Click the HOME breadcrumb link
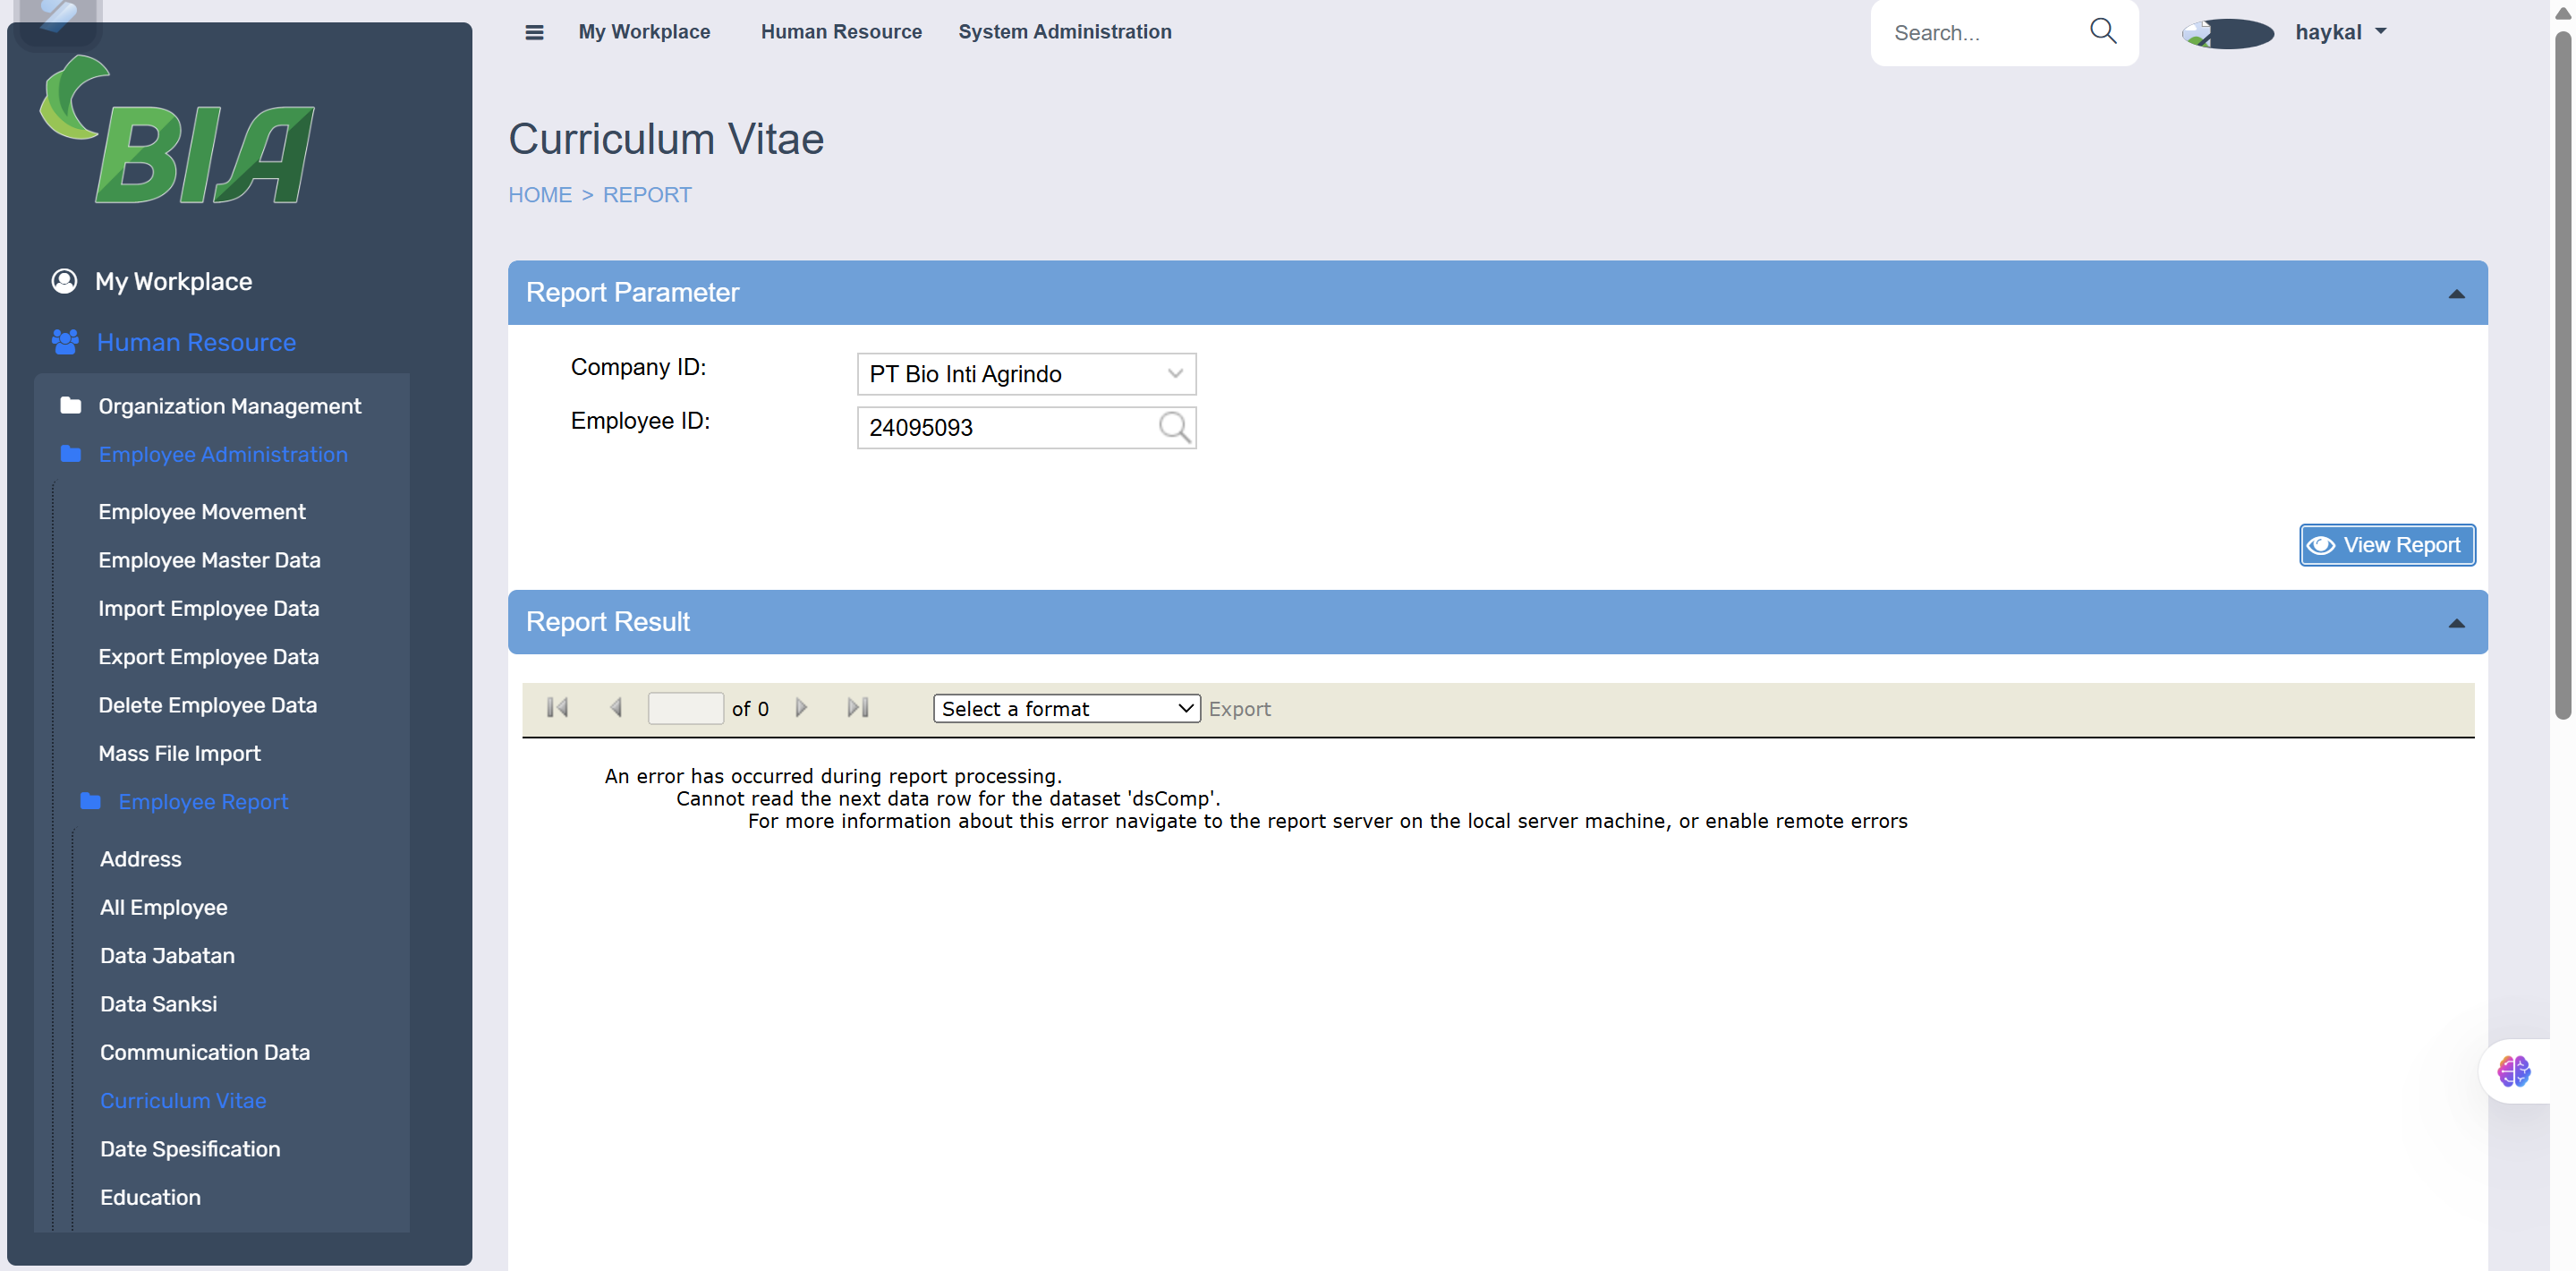 (x=540, y=195)
